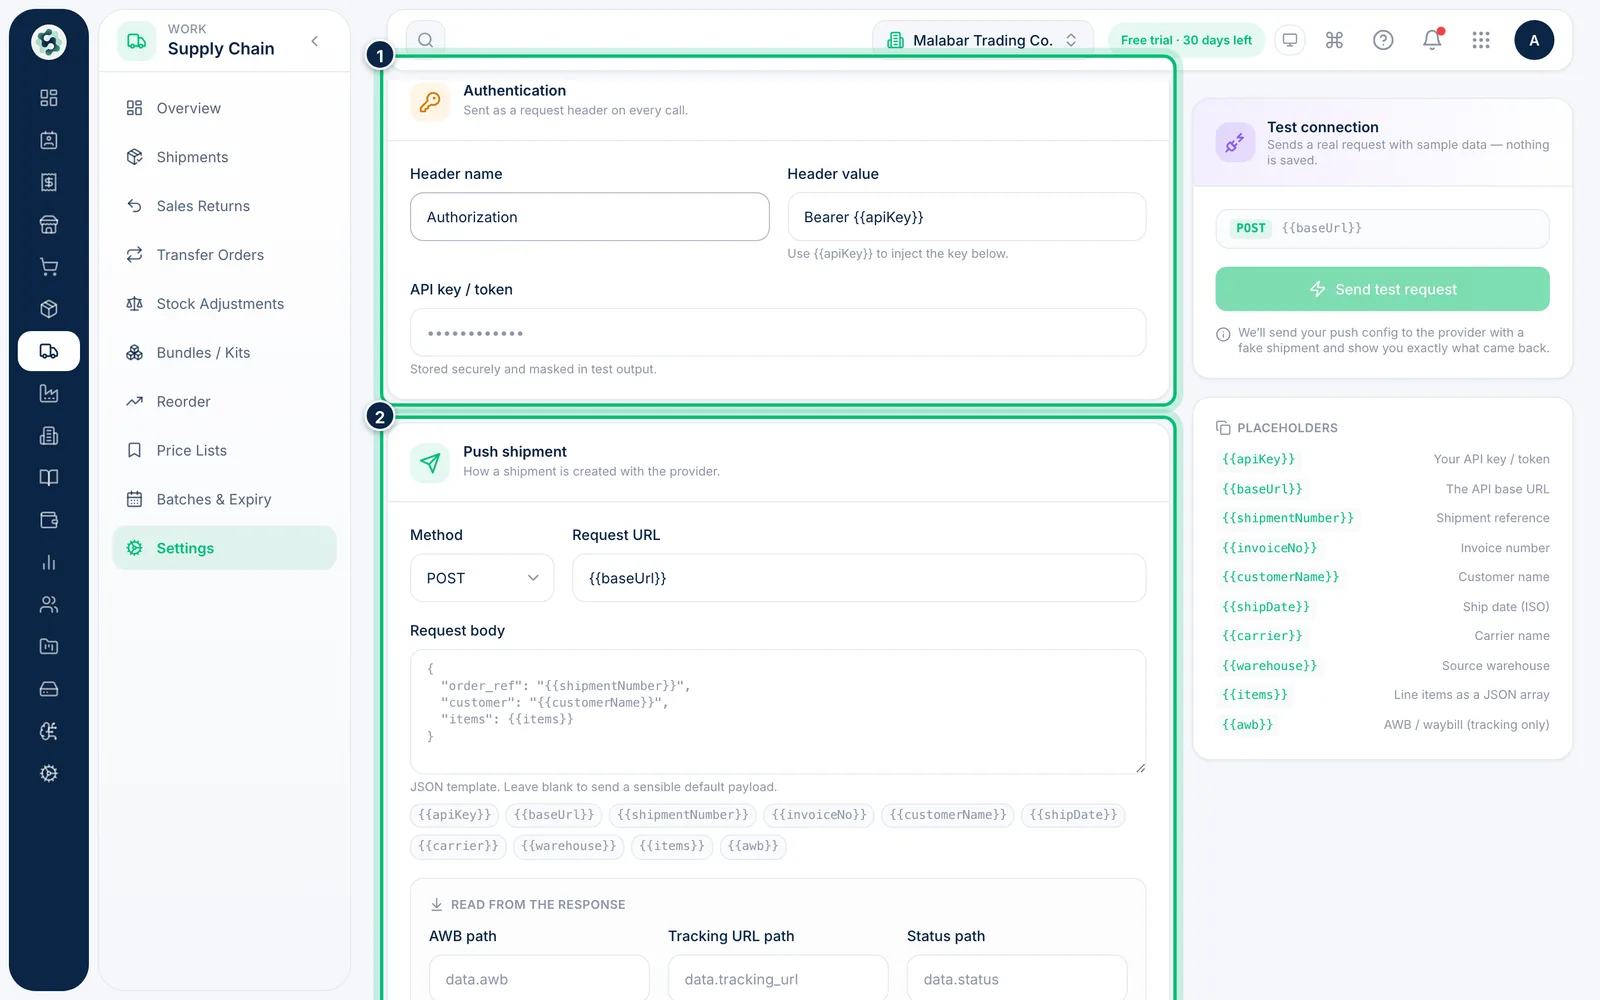Expand the Malabar Trading Co. company switcher
The height and width of the screenshot is (1000, 1600).
pyautogui.click(x=984, y=40)
